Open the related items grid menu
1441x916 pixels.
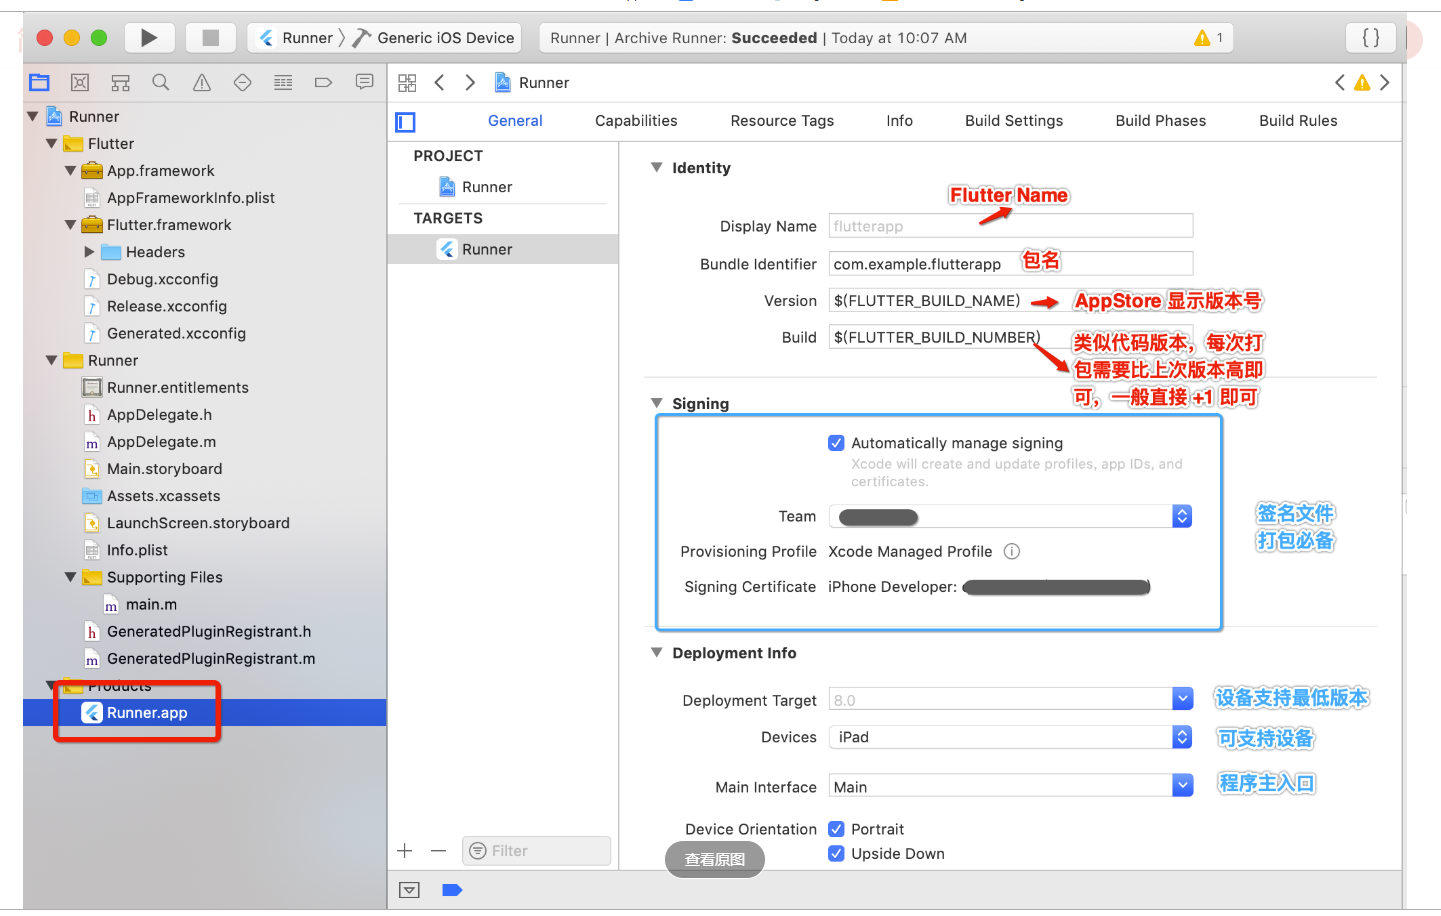click(x=407, y=83)
